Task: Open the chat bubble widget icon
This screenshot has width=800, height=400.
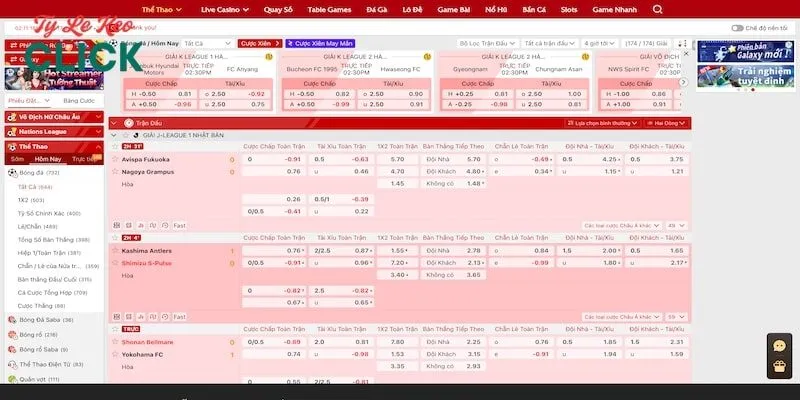Action: click(x=779, y=345)
